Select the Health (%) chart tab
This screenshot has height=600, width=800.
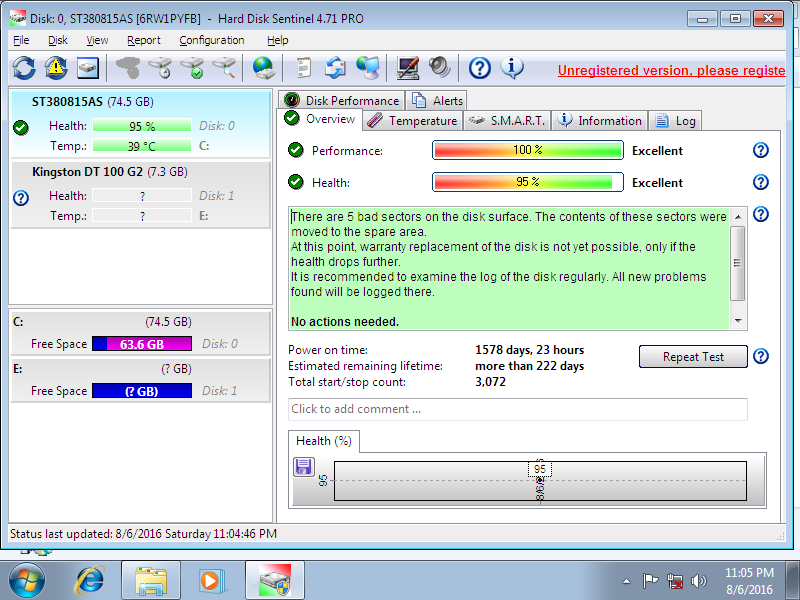pyautogui.click(x=323, y=441)
